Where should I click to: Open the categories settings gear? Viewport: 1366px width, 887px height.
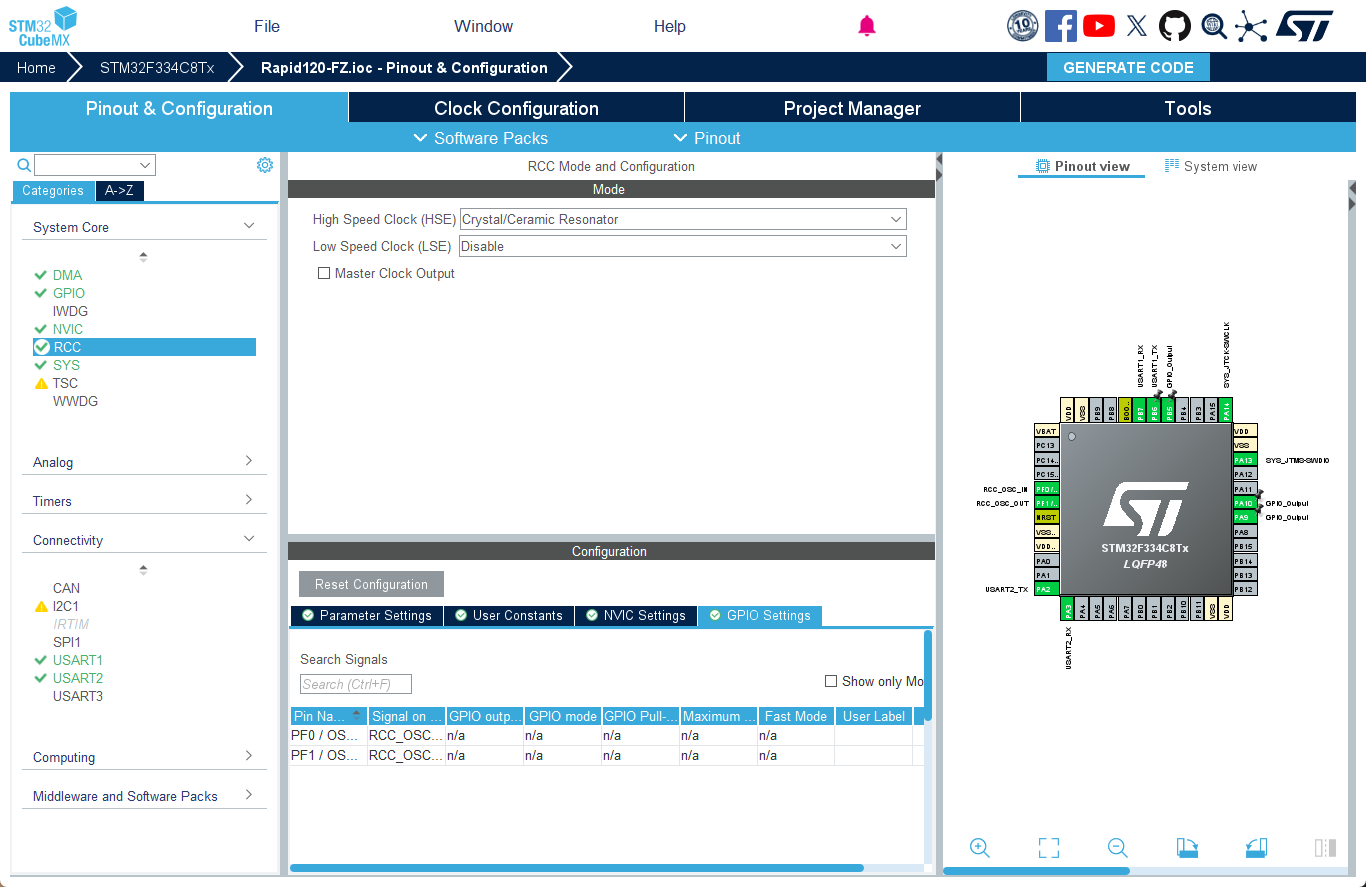pyautogui.click(x=264, y=165)
